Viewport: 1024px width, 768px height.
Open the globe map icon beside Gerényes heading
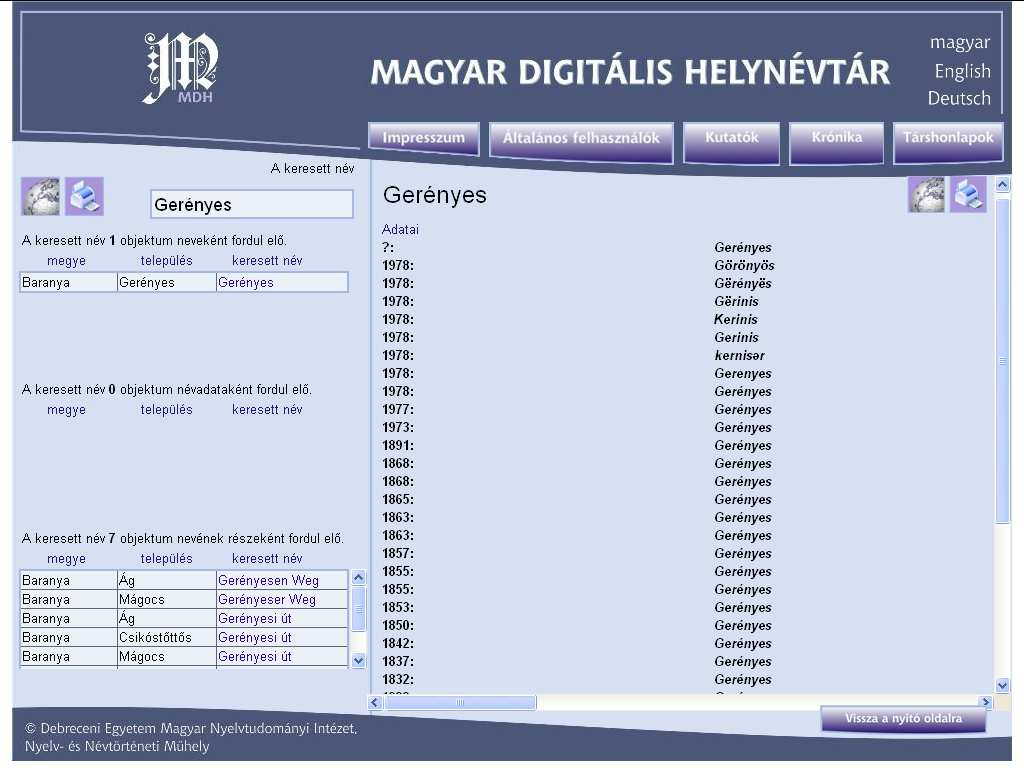click(926, 195)
